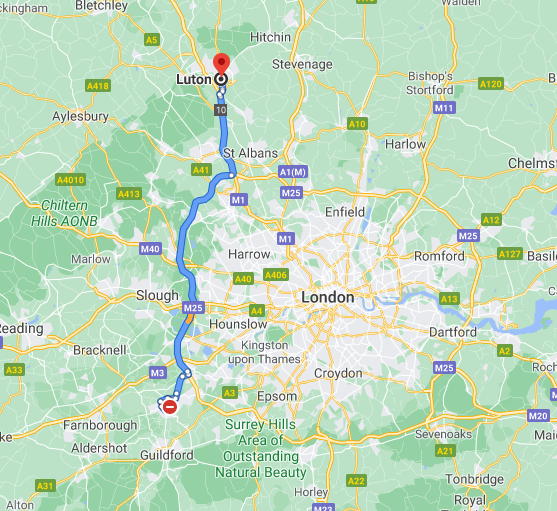
Task: Click the M11 motorway shield
Action: [x=444, y=108]
